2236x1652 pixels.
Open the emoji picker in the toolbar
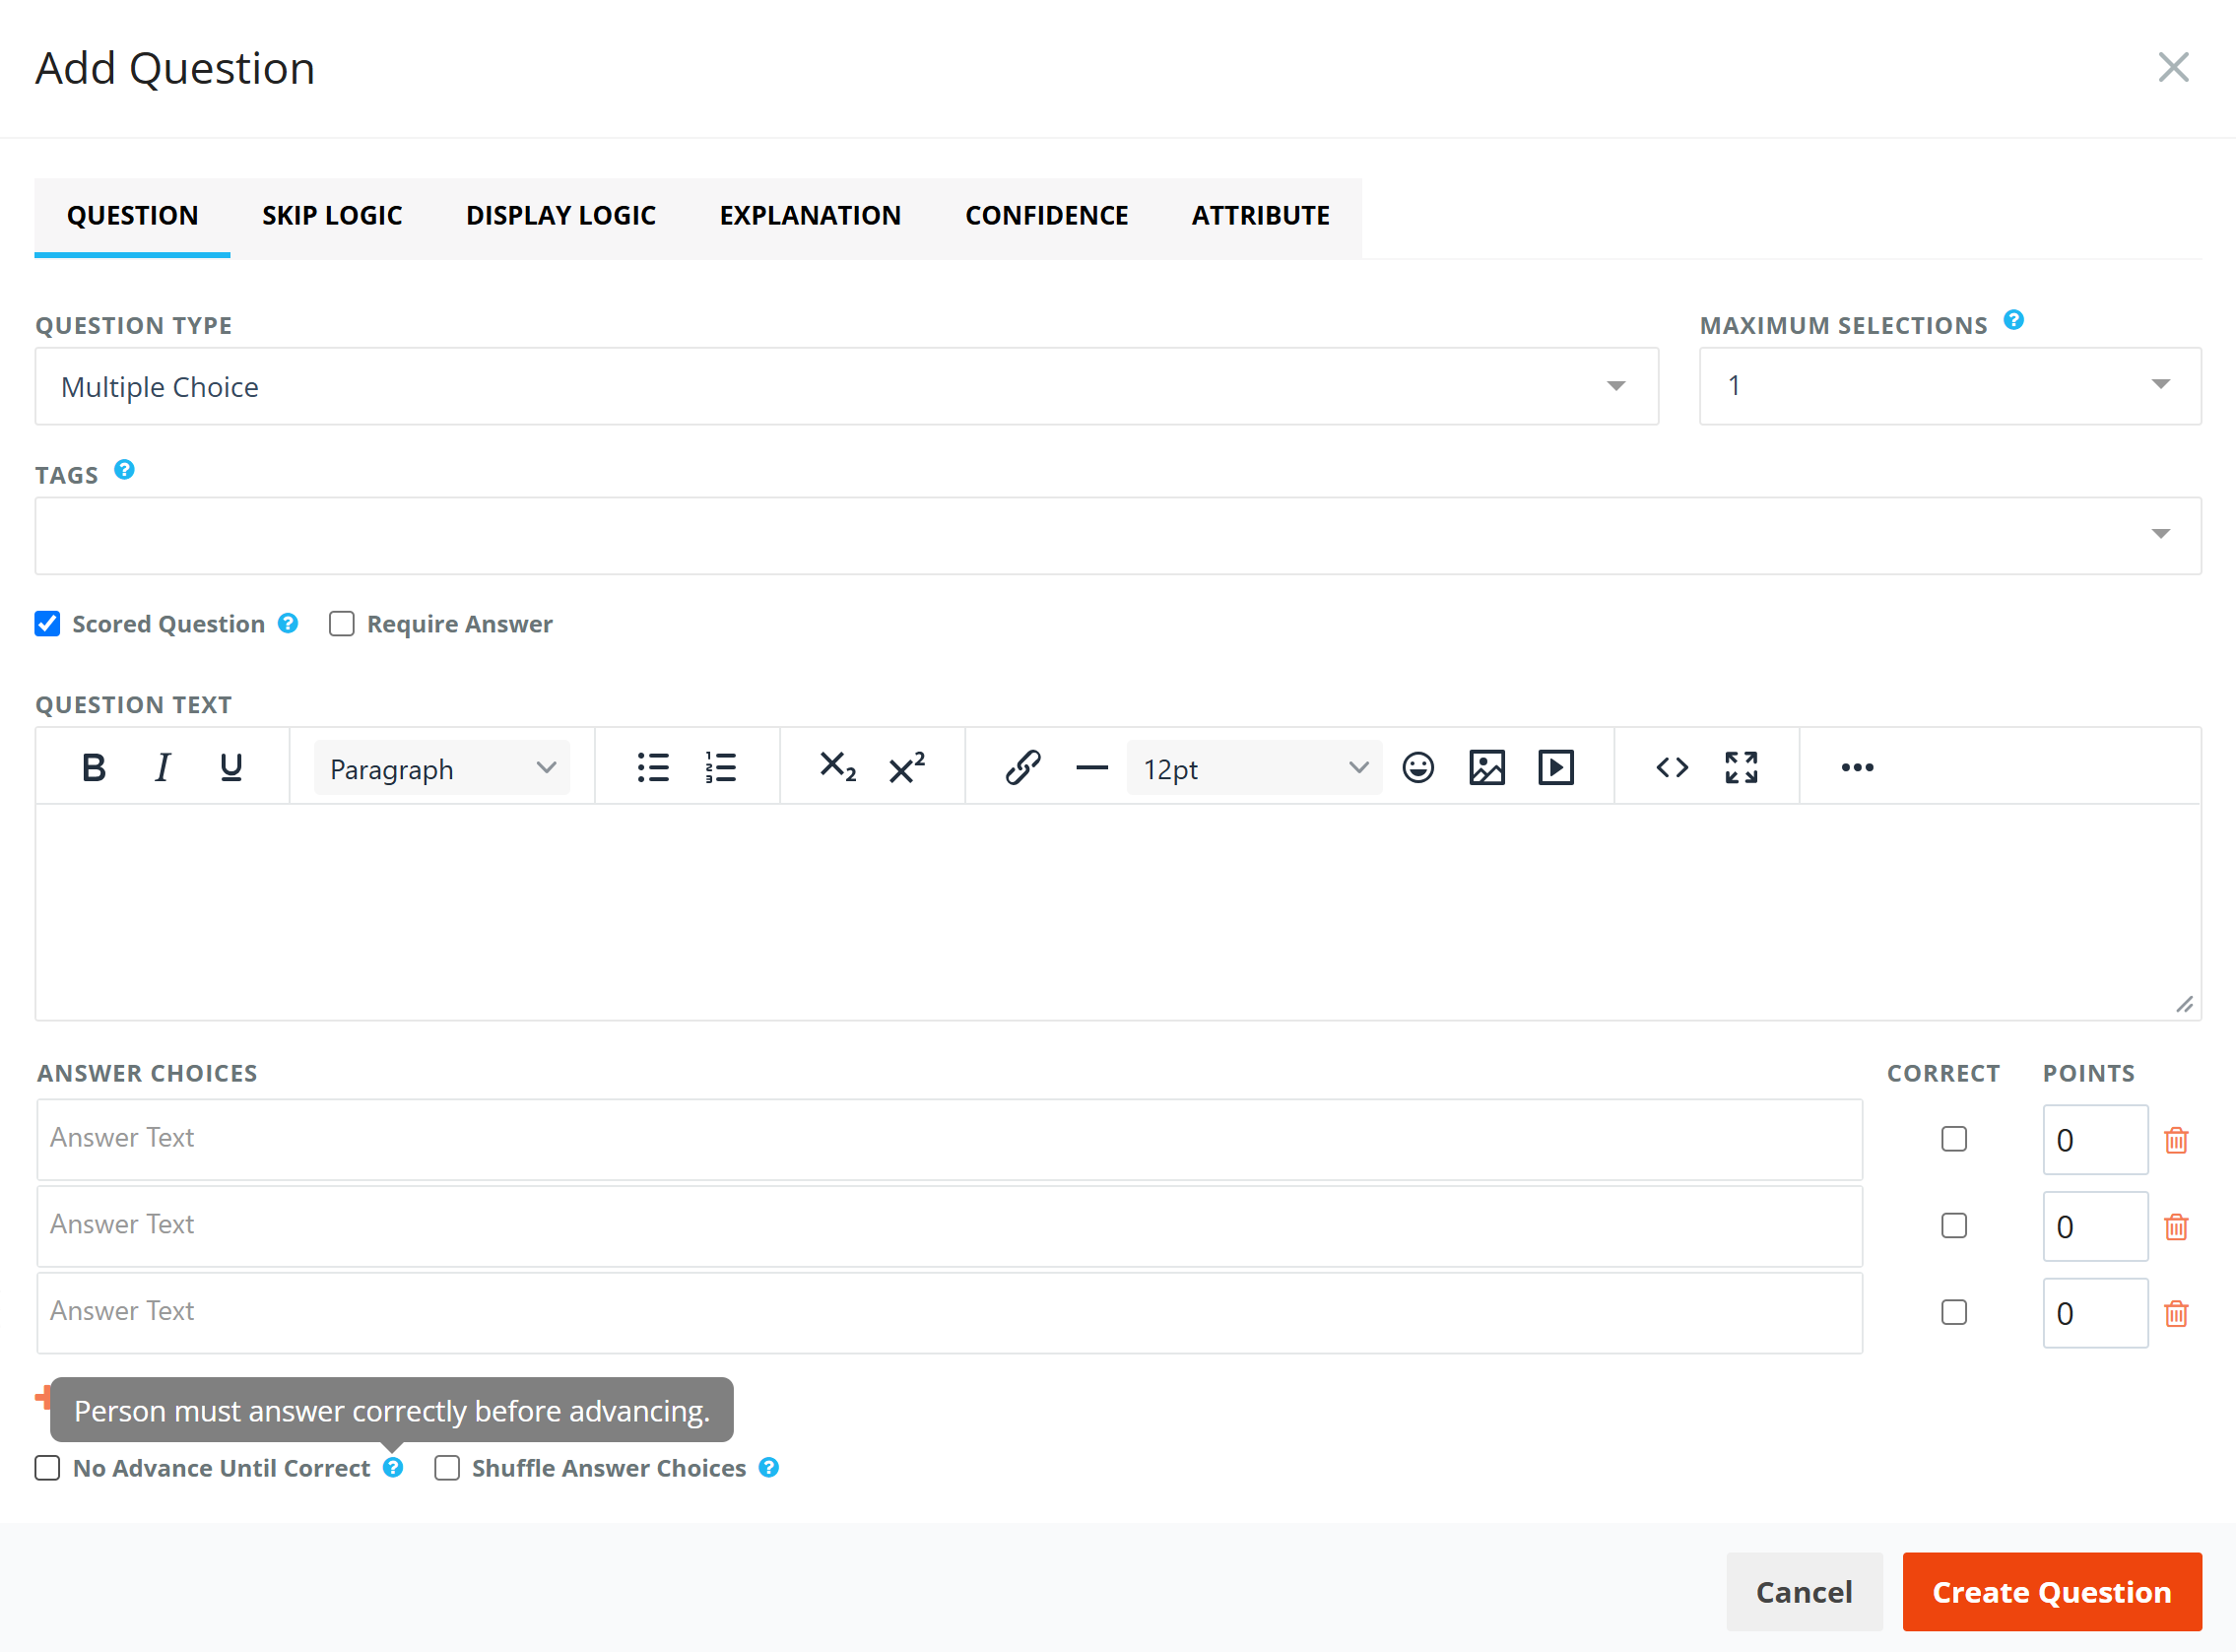pyautogui.click(x=1418, y=768)
